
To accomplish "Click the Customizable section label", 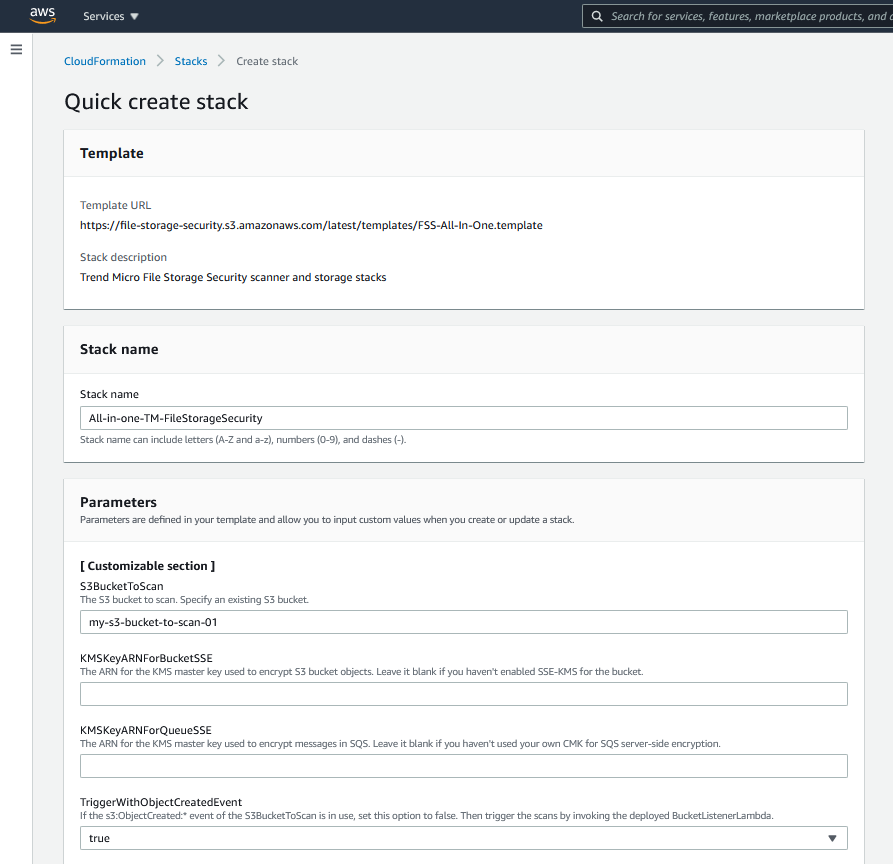I will 147,566.
